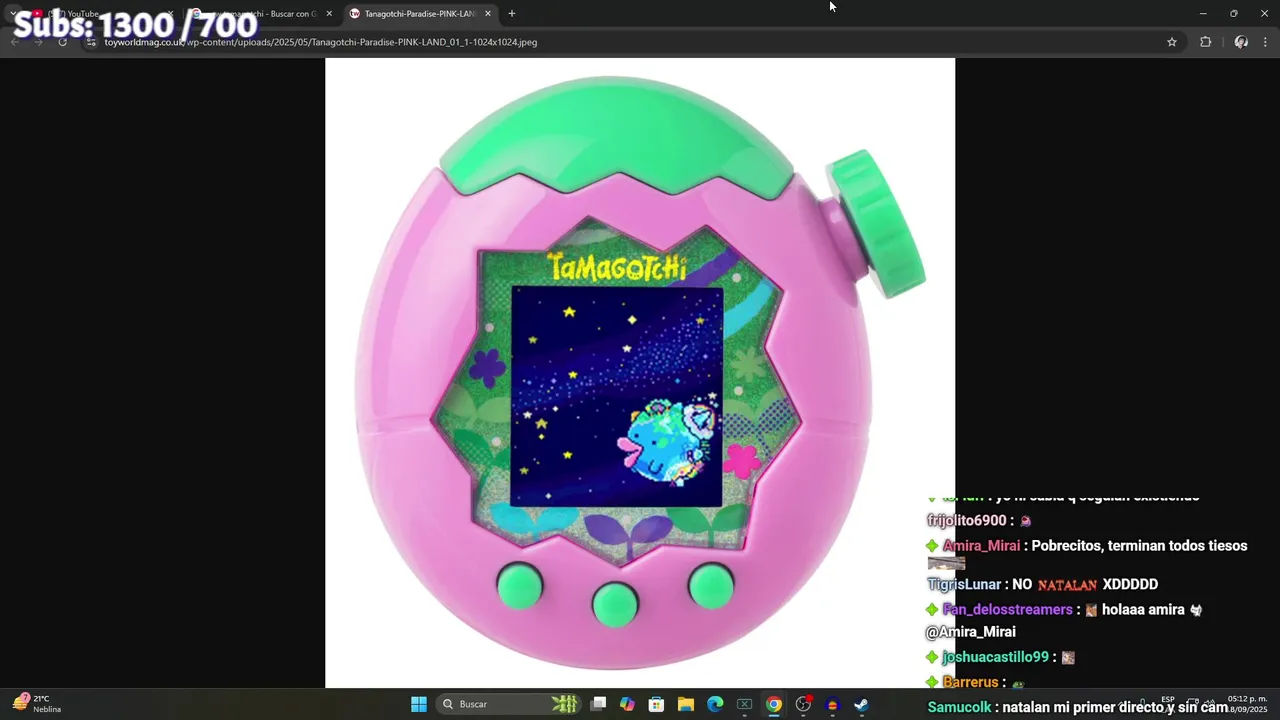
Task: Click the taskbar icon left of Steam
Action: (x=832, y=704)
